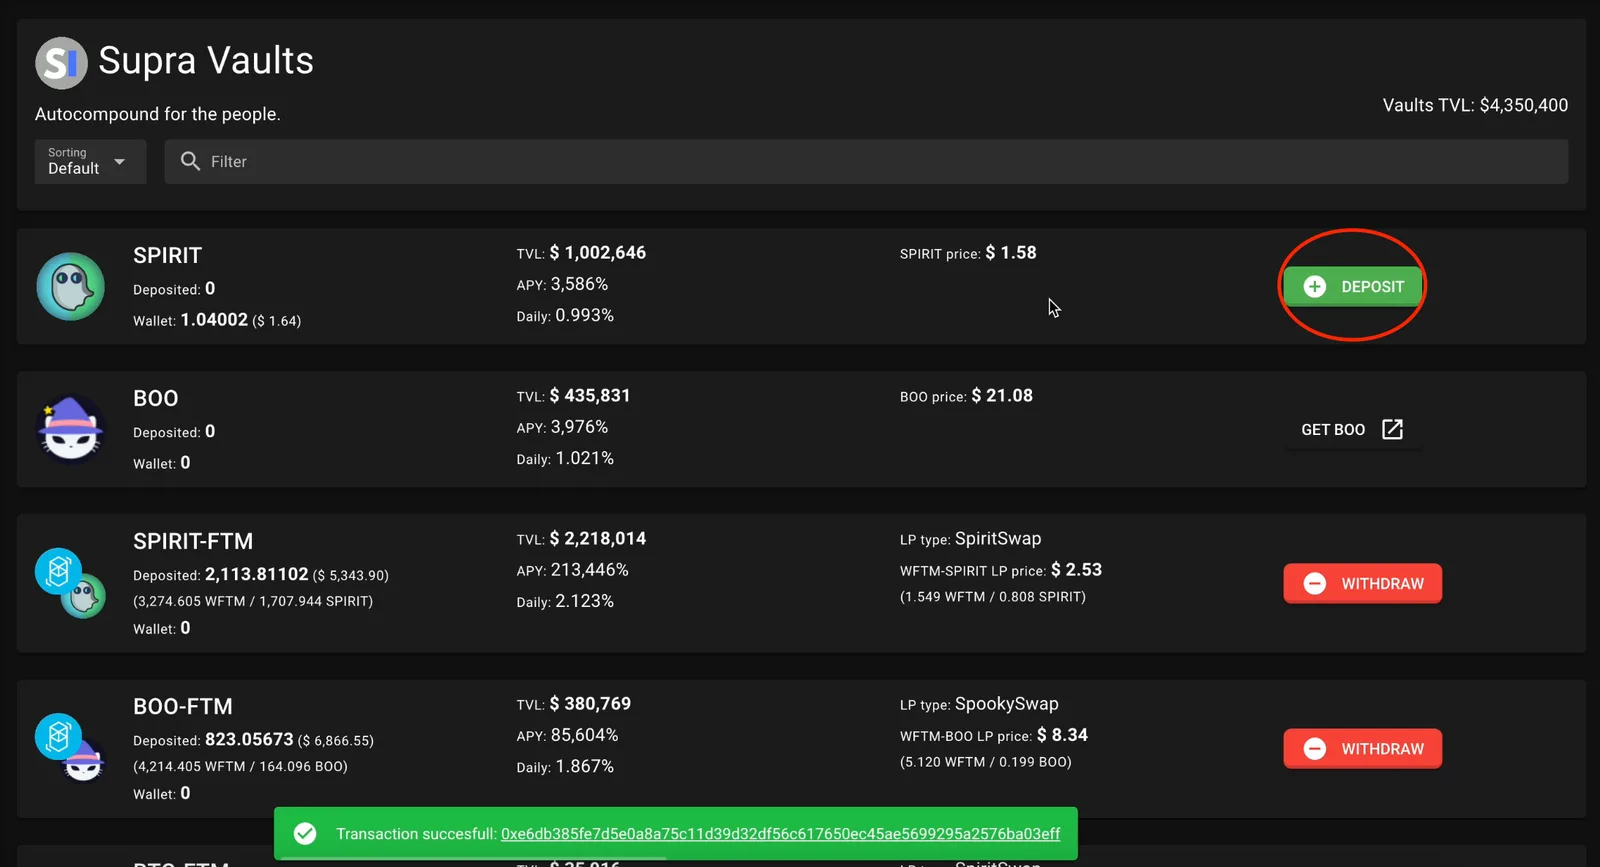The width and height of the screenshot is (1600, 867).
Task: Click the BOO-FTM vault name
Action: [x=183, y=706]
